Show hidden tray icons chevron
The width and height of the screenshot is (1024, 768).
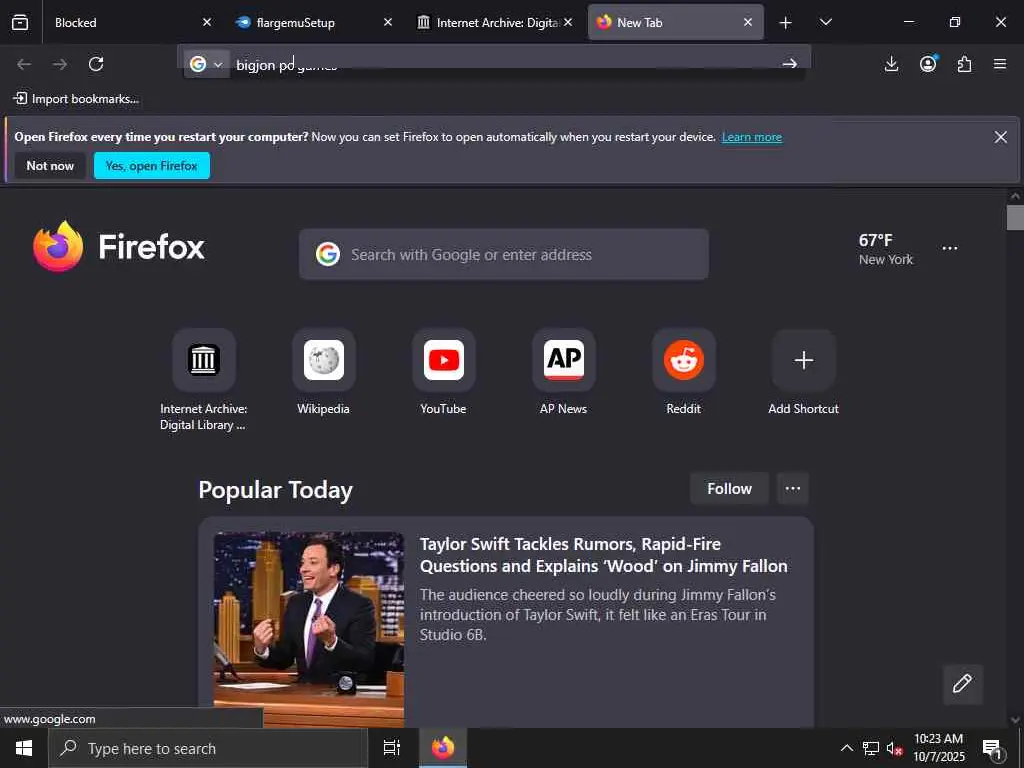[x=846, y=748]
